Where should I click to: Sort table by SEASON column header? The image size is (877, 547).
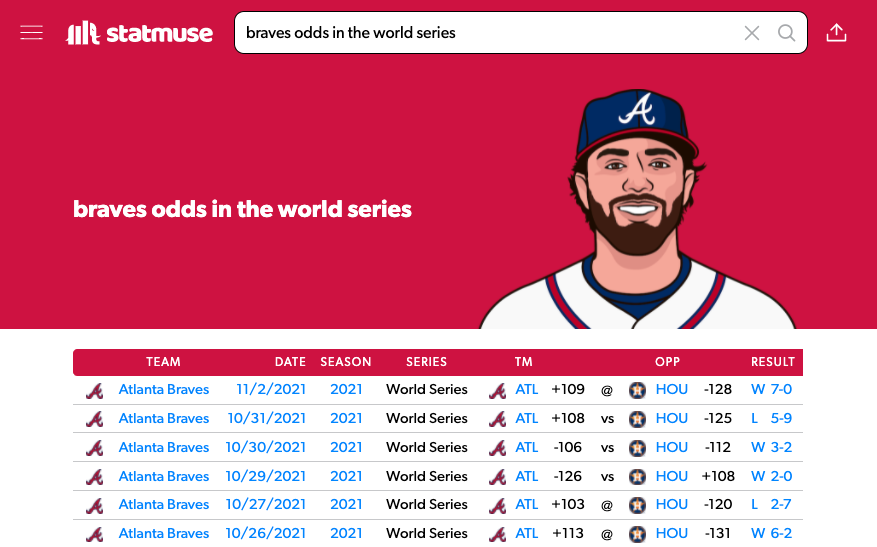pos(346,362)
